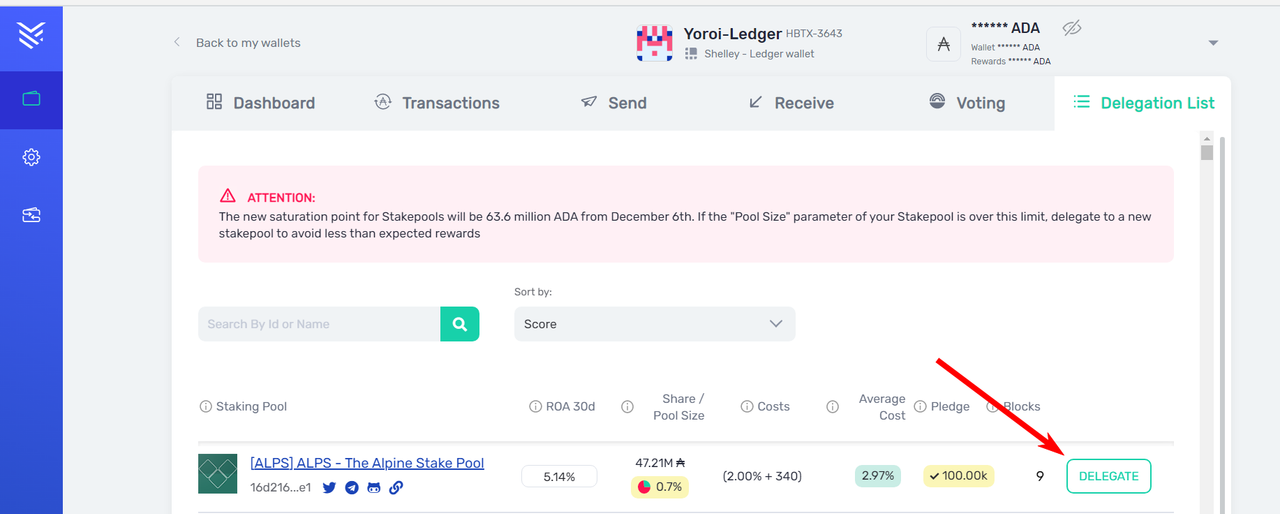The height and width of the screenshot is (514, 1280).
Task: Click the ALPS pool website link icon
Action: [396, 488]
